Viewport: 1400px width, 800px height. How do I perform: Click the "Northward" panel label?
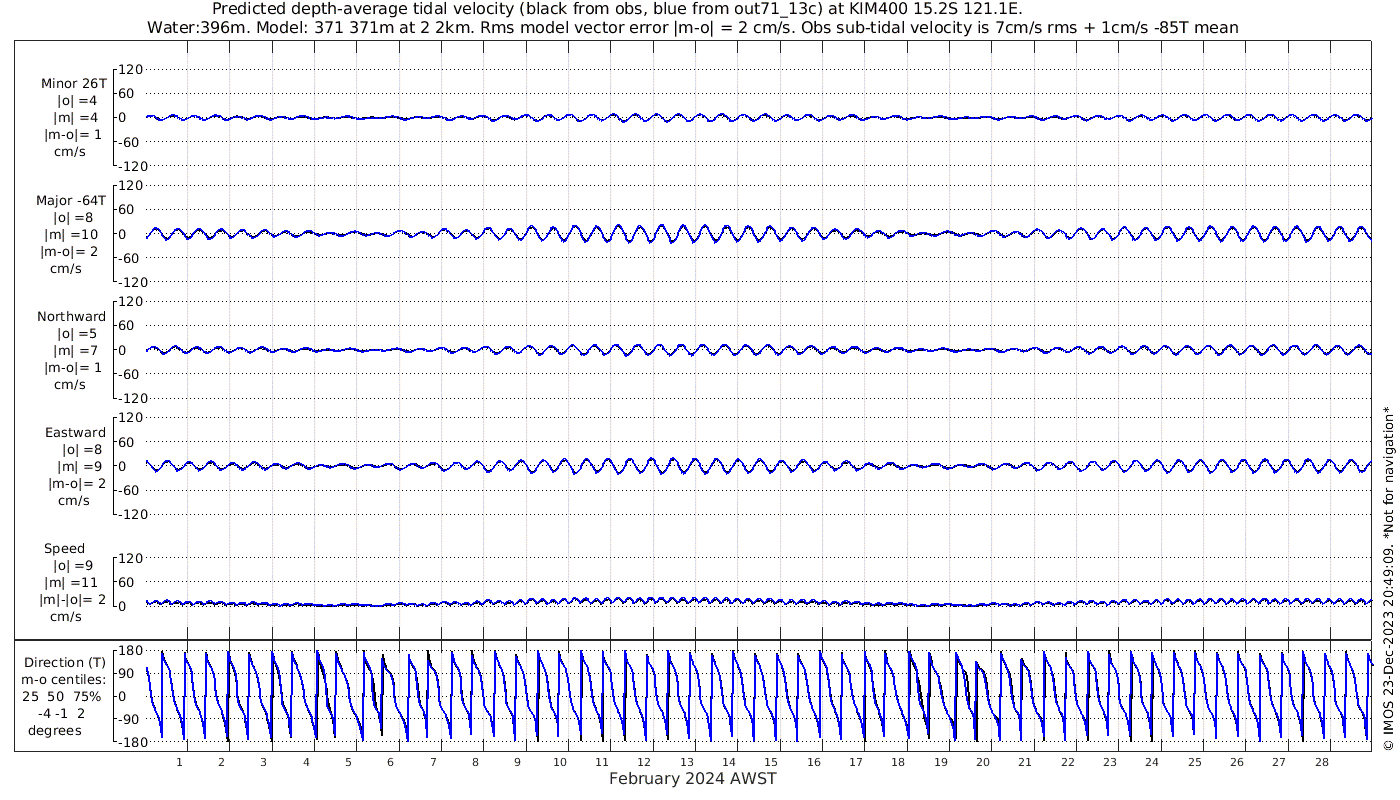[71, 317]
